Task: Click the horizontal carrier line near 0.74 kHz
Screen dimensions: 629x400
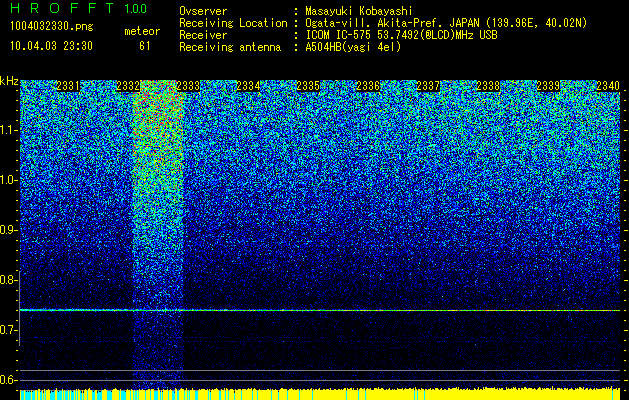Action: coord(320,310)
